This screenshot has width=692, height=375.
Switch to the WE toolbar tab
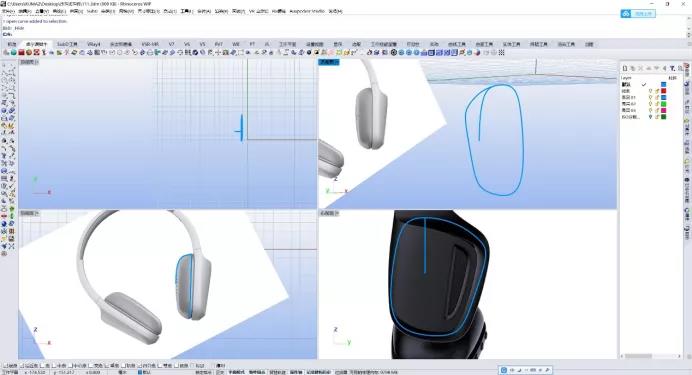236,45
